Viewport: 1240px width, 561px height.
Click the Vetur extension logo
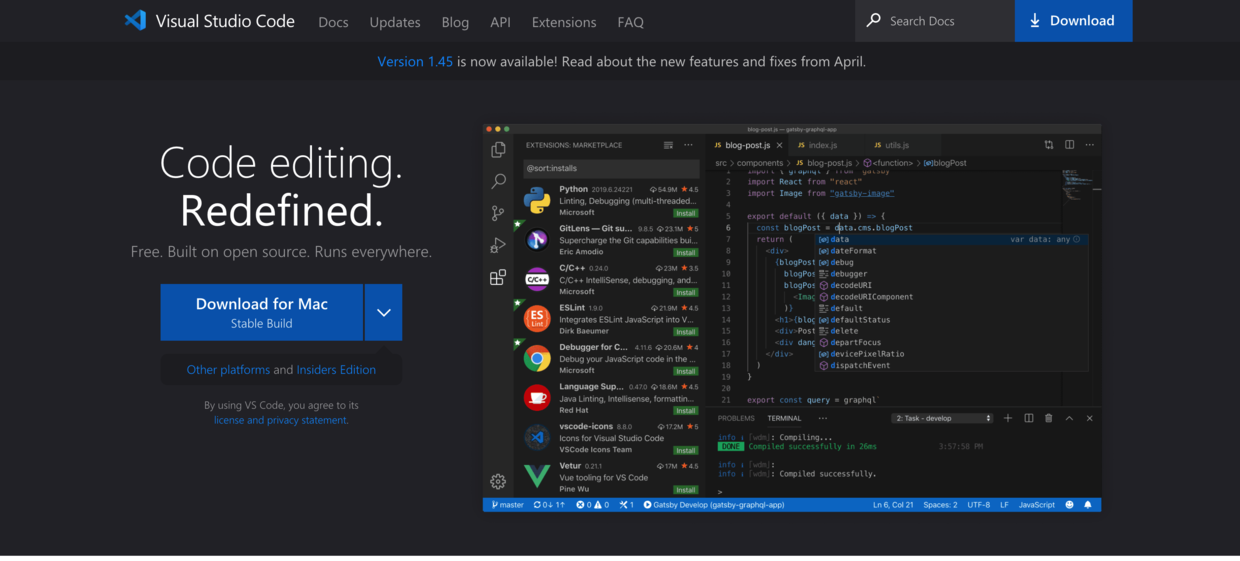coord(537,477)
